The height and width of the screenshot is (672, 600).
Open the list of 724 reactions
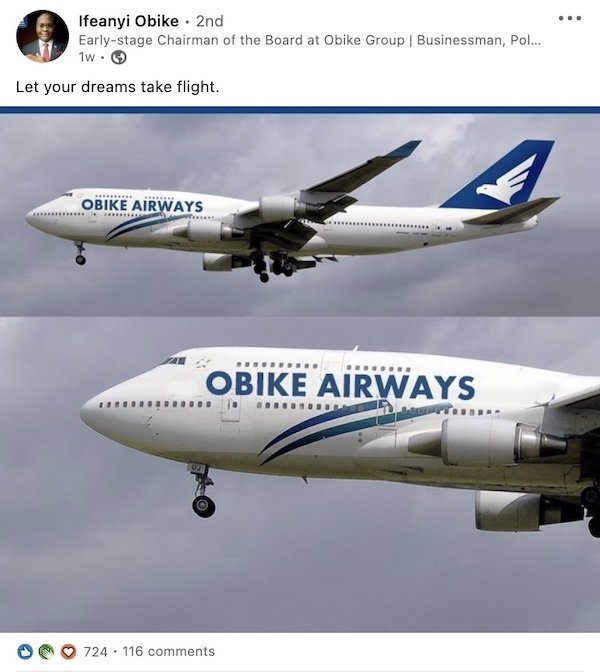(x=96, y=651)
